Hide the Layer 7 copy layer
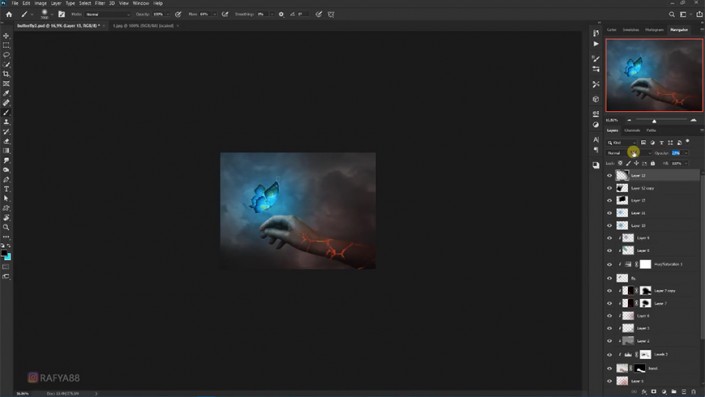The height and width of the screenshot is (397, 705). tap(610, 291)
